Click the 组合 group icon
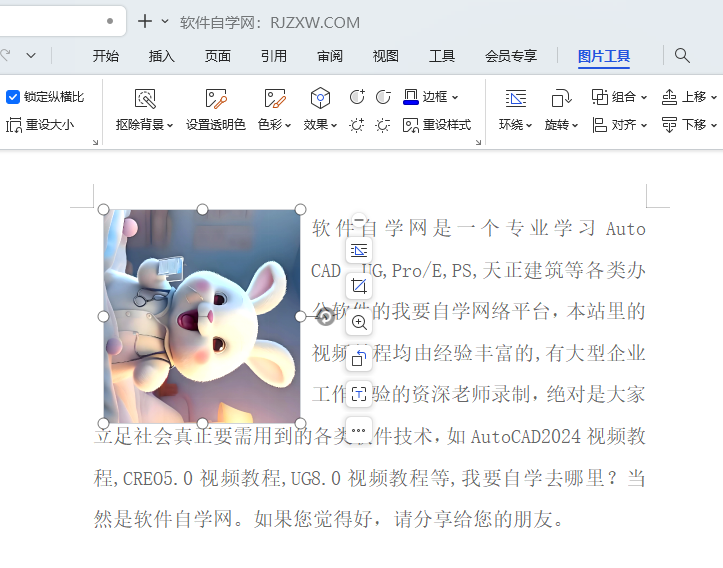Image resolution: width=723 pixels, height=568 pixels. click(600, 97)
